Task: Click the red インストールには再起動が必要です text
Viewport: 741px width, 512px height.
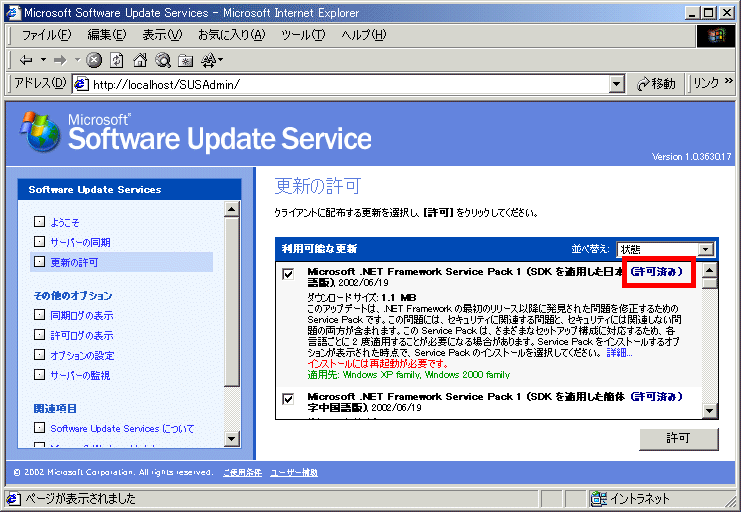Action: tap(378, 364)
